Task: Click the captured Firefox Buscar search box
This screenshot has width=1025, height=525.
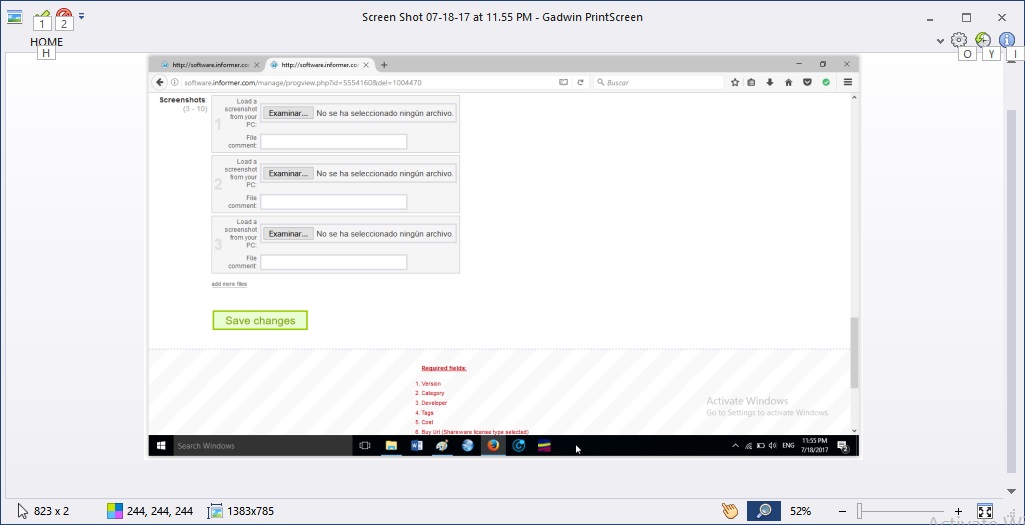Action: (x=659, y=83)
